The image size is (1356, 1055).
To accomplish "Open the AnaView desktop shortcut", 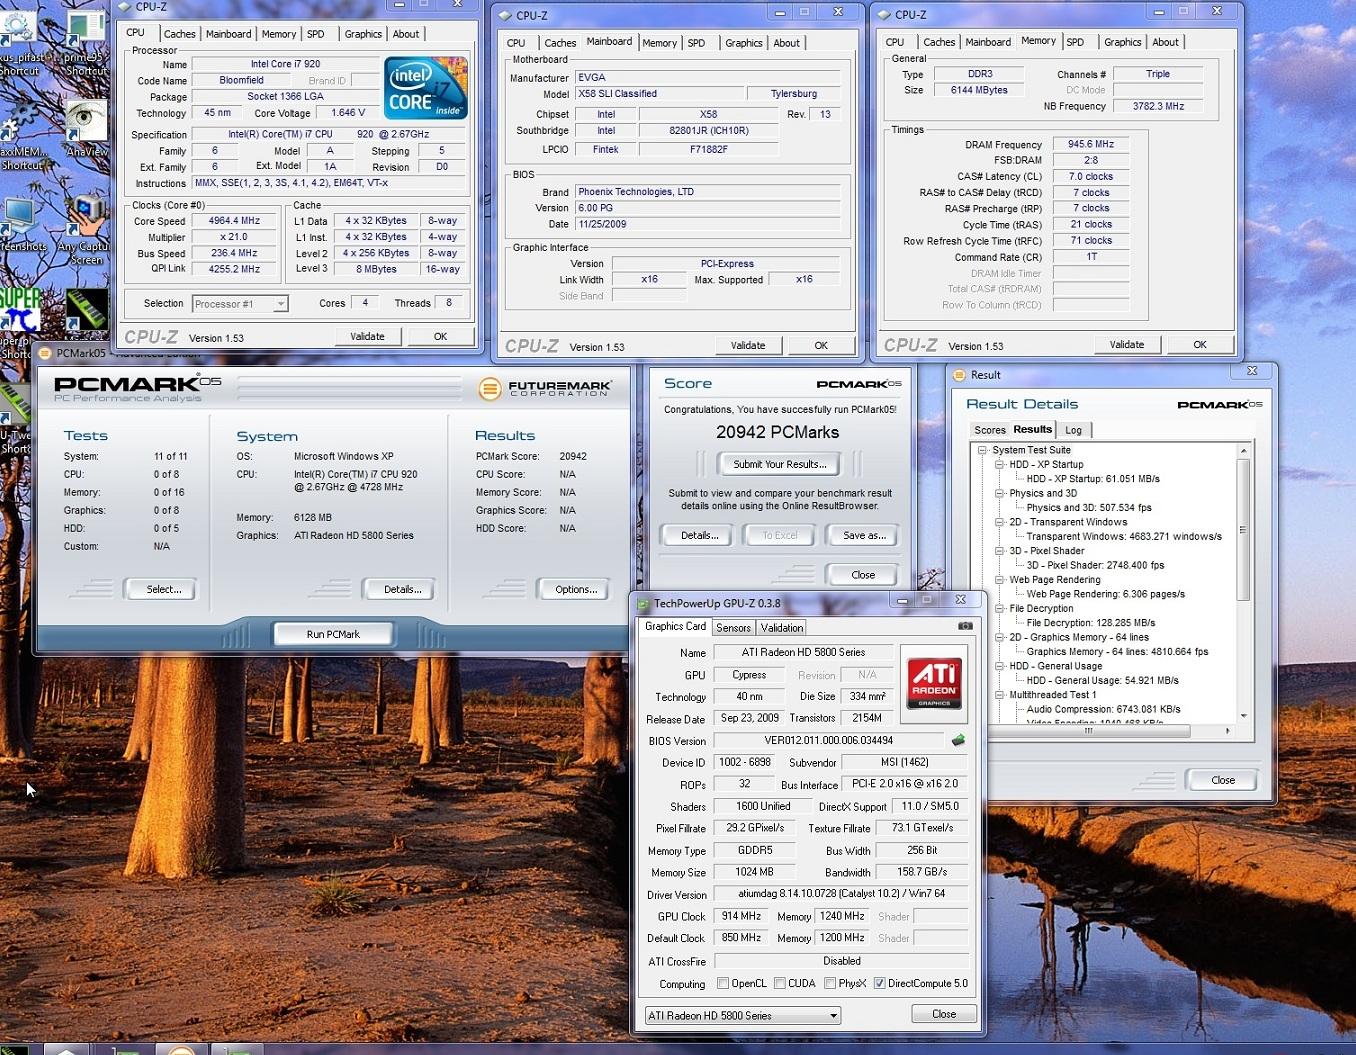I will (x=86, y=128).
